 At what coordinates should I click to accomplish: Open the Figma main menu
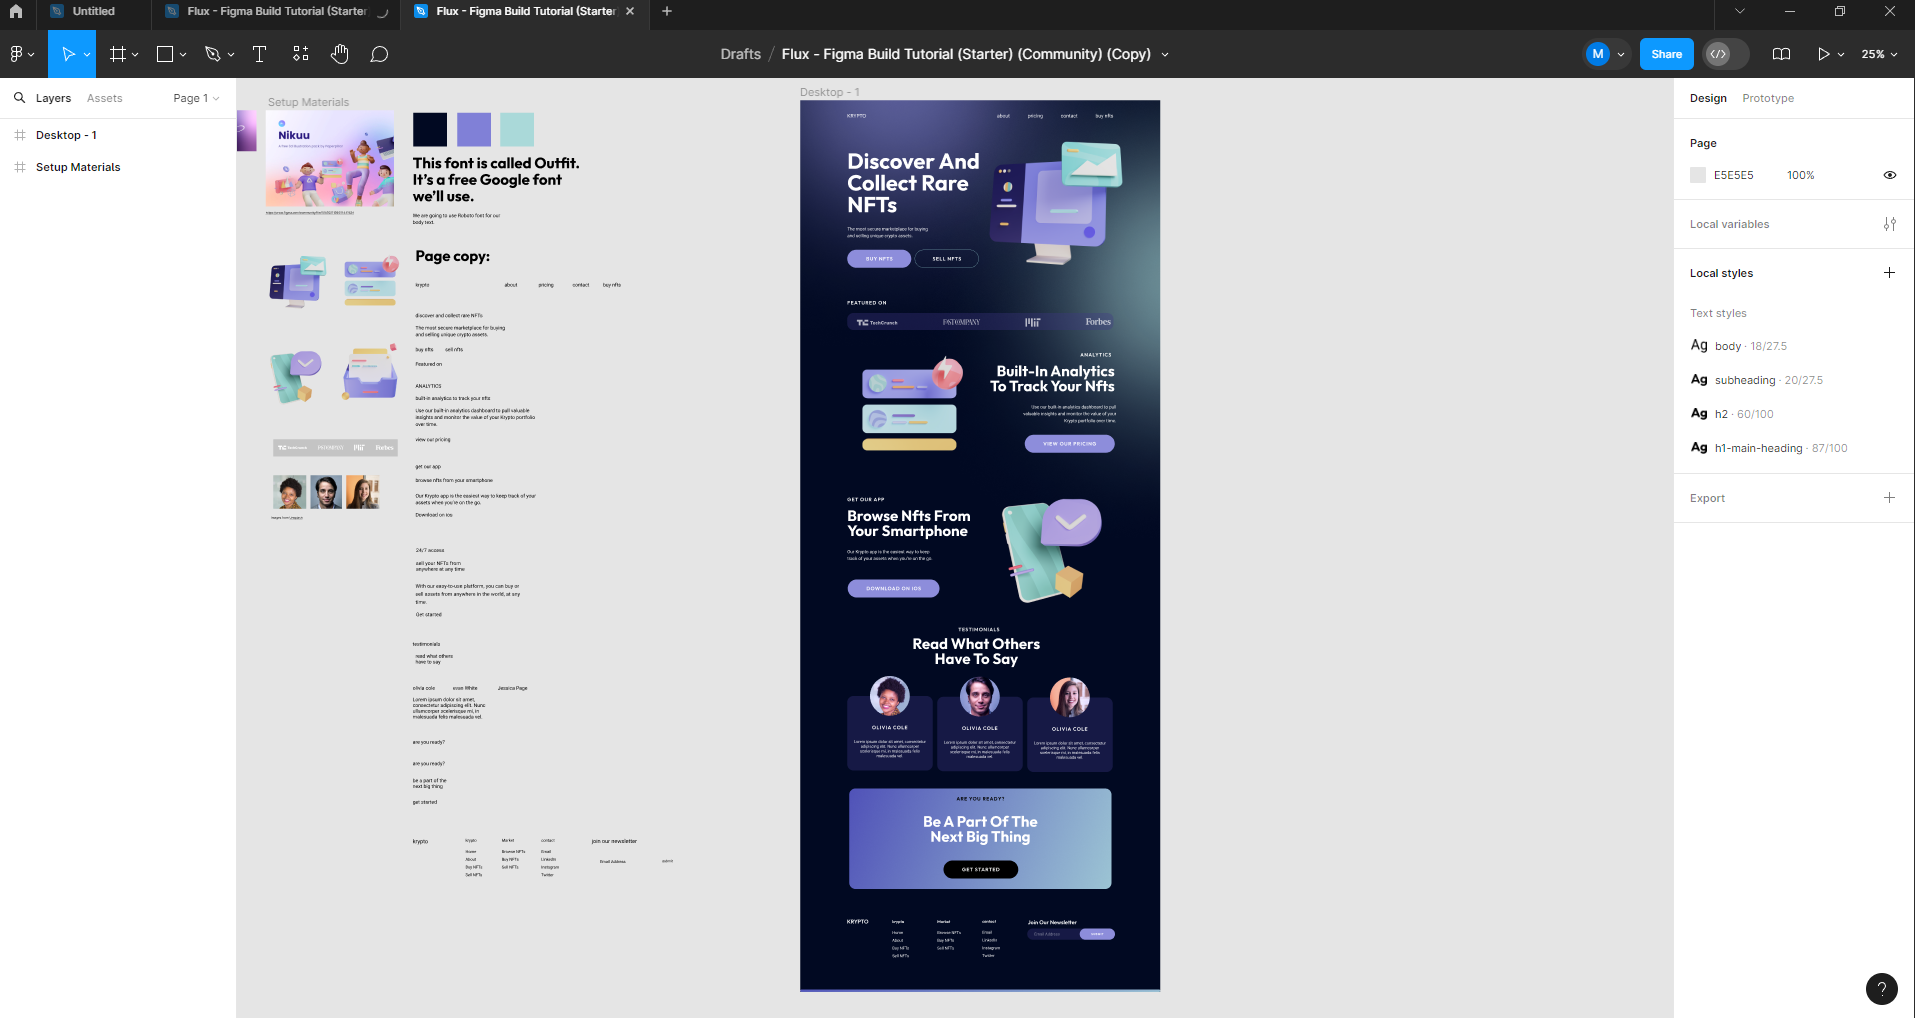click(x=22, y=54)
